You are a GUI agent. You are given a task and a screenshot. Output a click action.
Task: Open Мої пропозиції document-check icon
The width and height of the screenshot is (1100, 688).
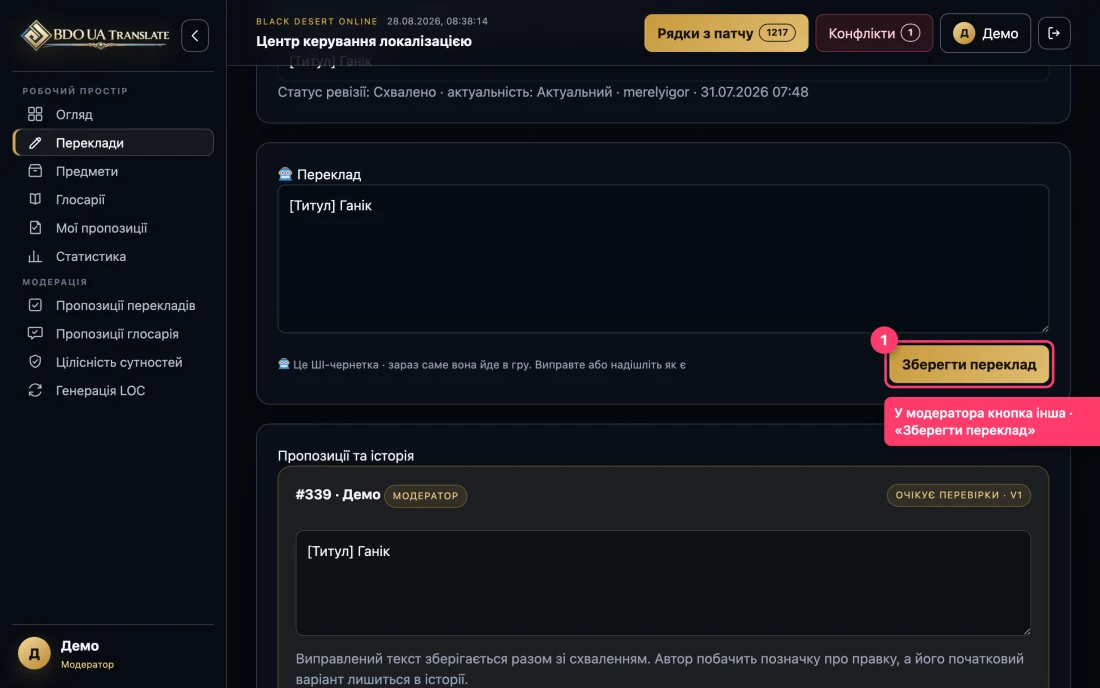click(35, 228)
